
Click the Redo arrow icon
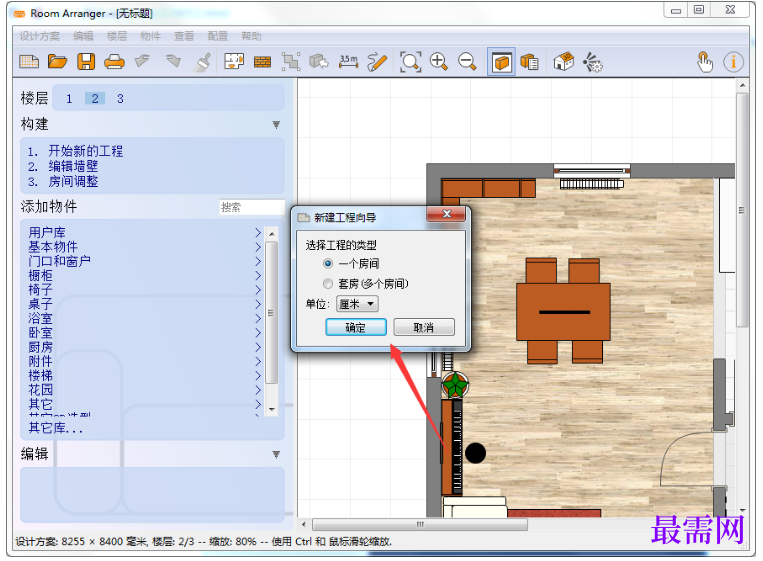click(173, 62)
